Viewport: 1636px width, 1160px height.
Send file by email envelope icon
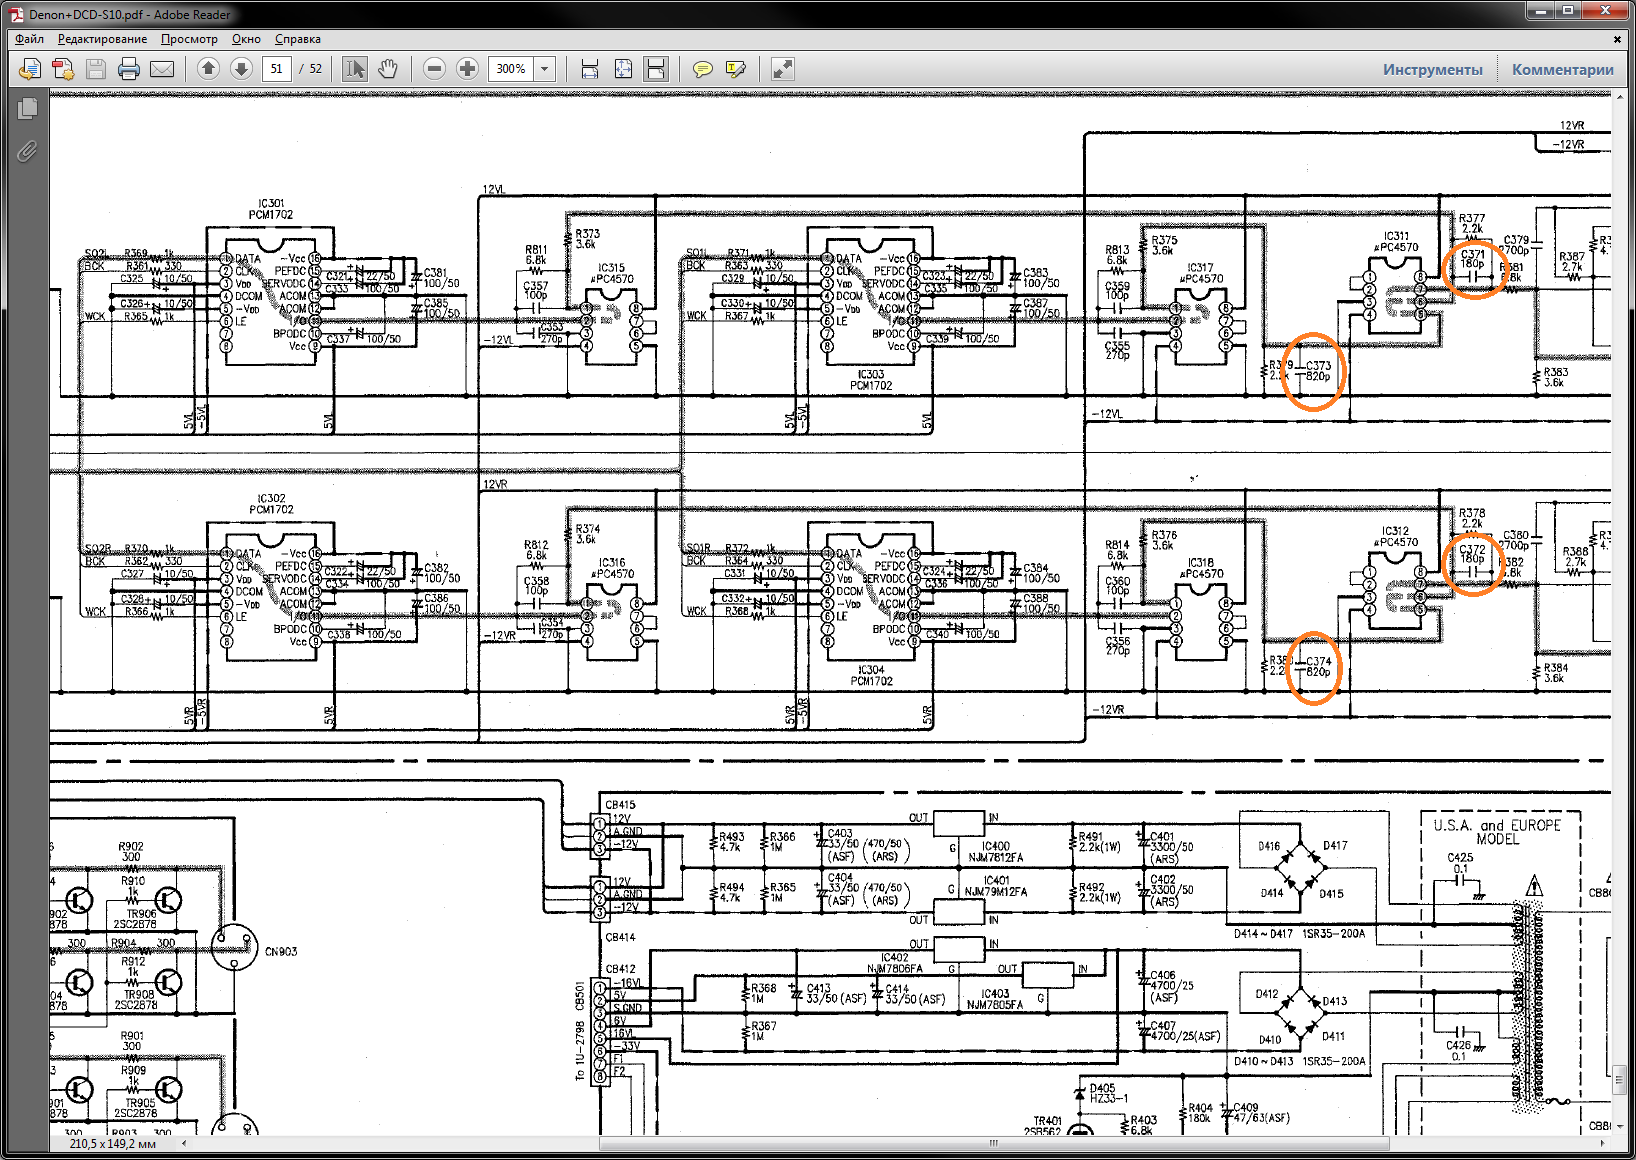[162, 69]
